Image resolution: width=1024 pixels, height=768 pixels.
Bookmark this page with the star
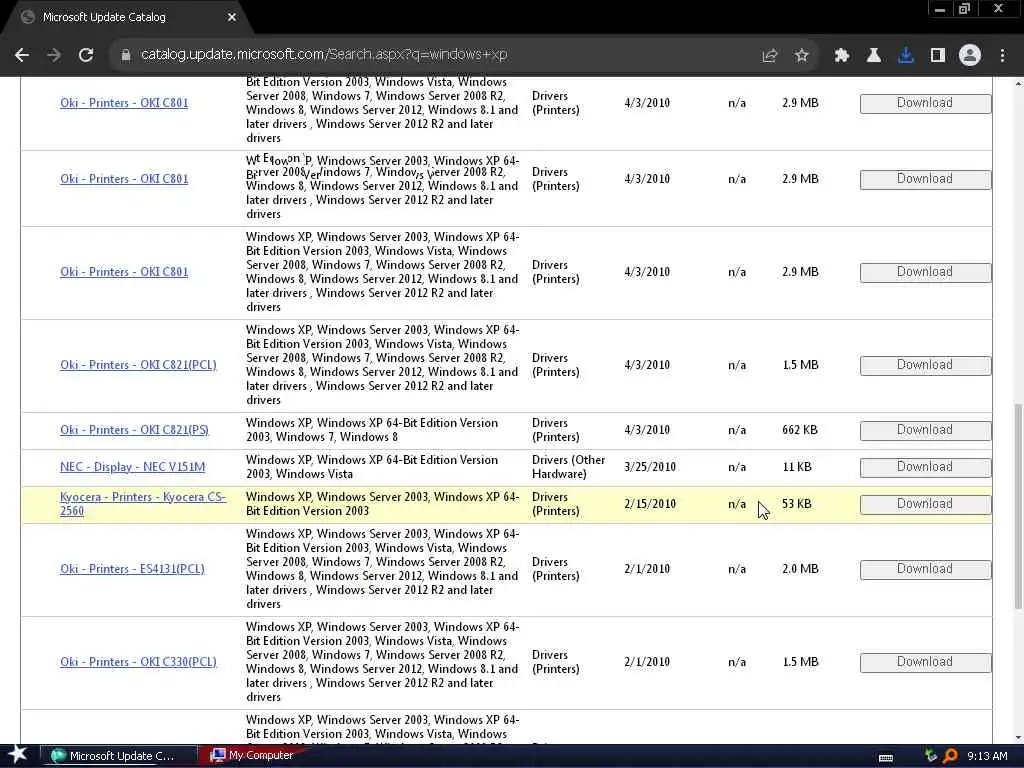[802, 56]
